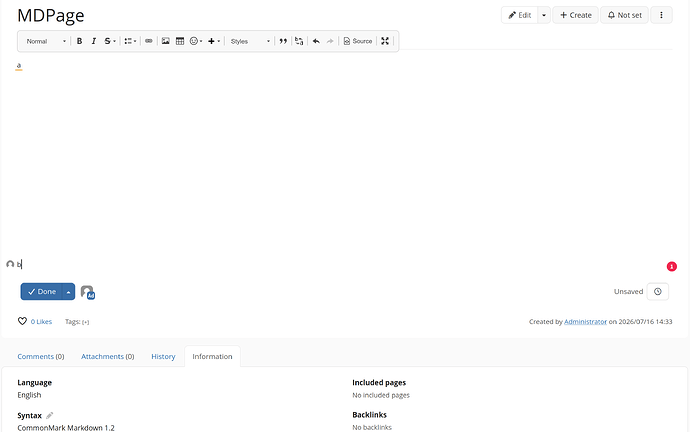Expand the Done button arrow menu
Image resolution: width=690 pixels, height=432 pixels.
tap(69, 292)
